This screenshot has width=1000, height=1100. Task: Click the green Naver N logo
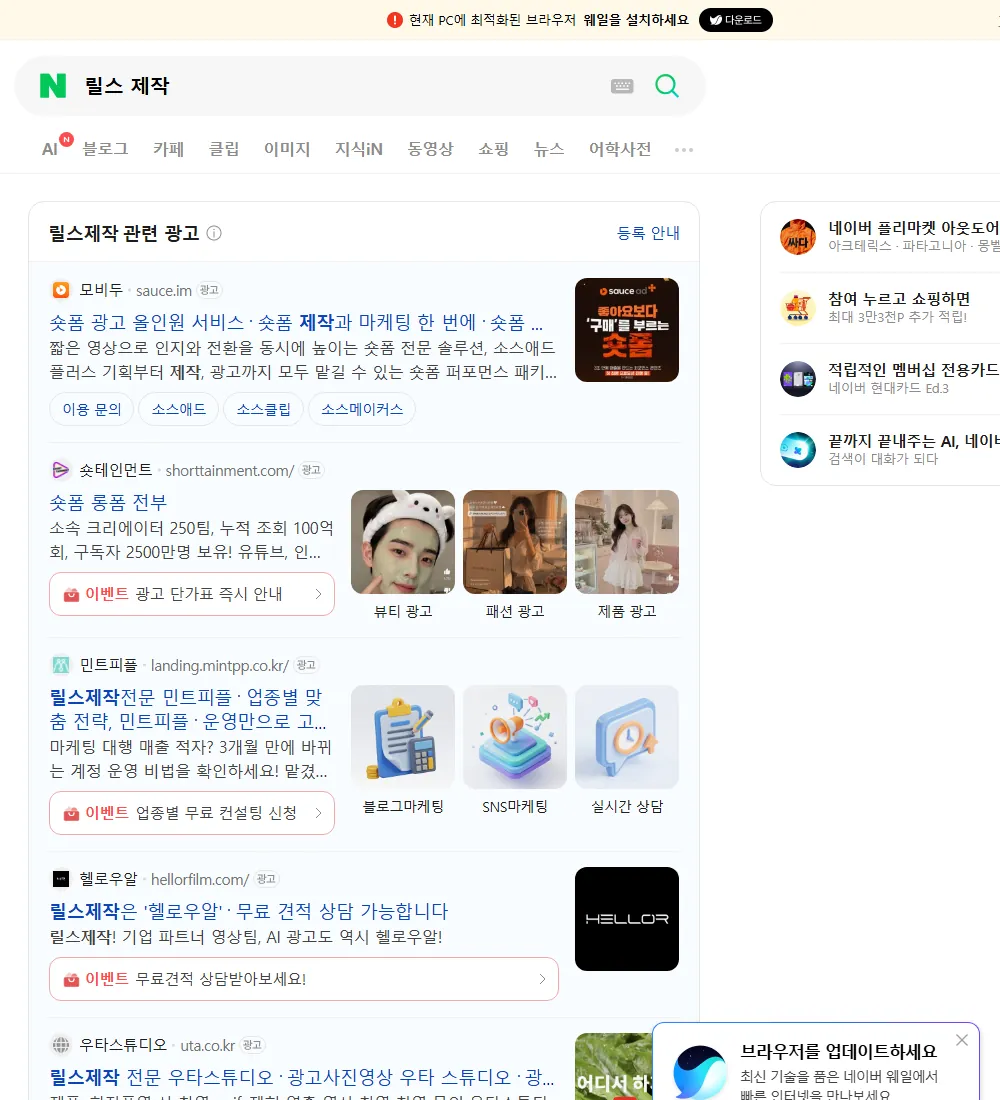tap(53, 86)
